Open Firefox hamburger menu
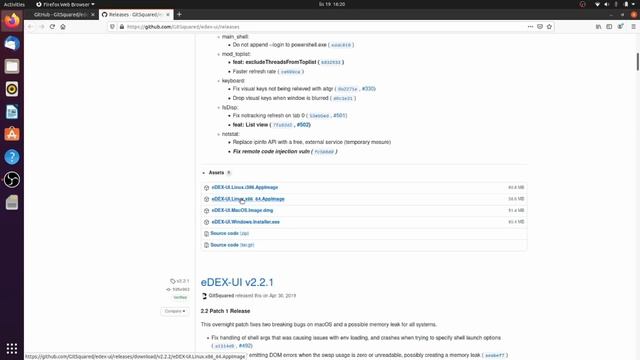The image size is (640, 360). (633, 27)
